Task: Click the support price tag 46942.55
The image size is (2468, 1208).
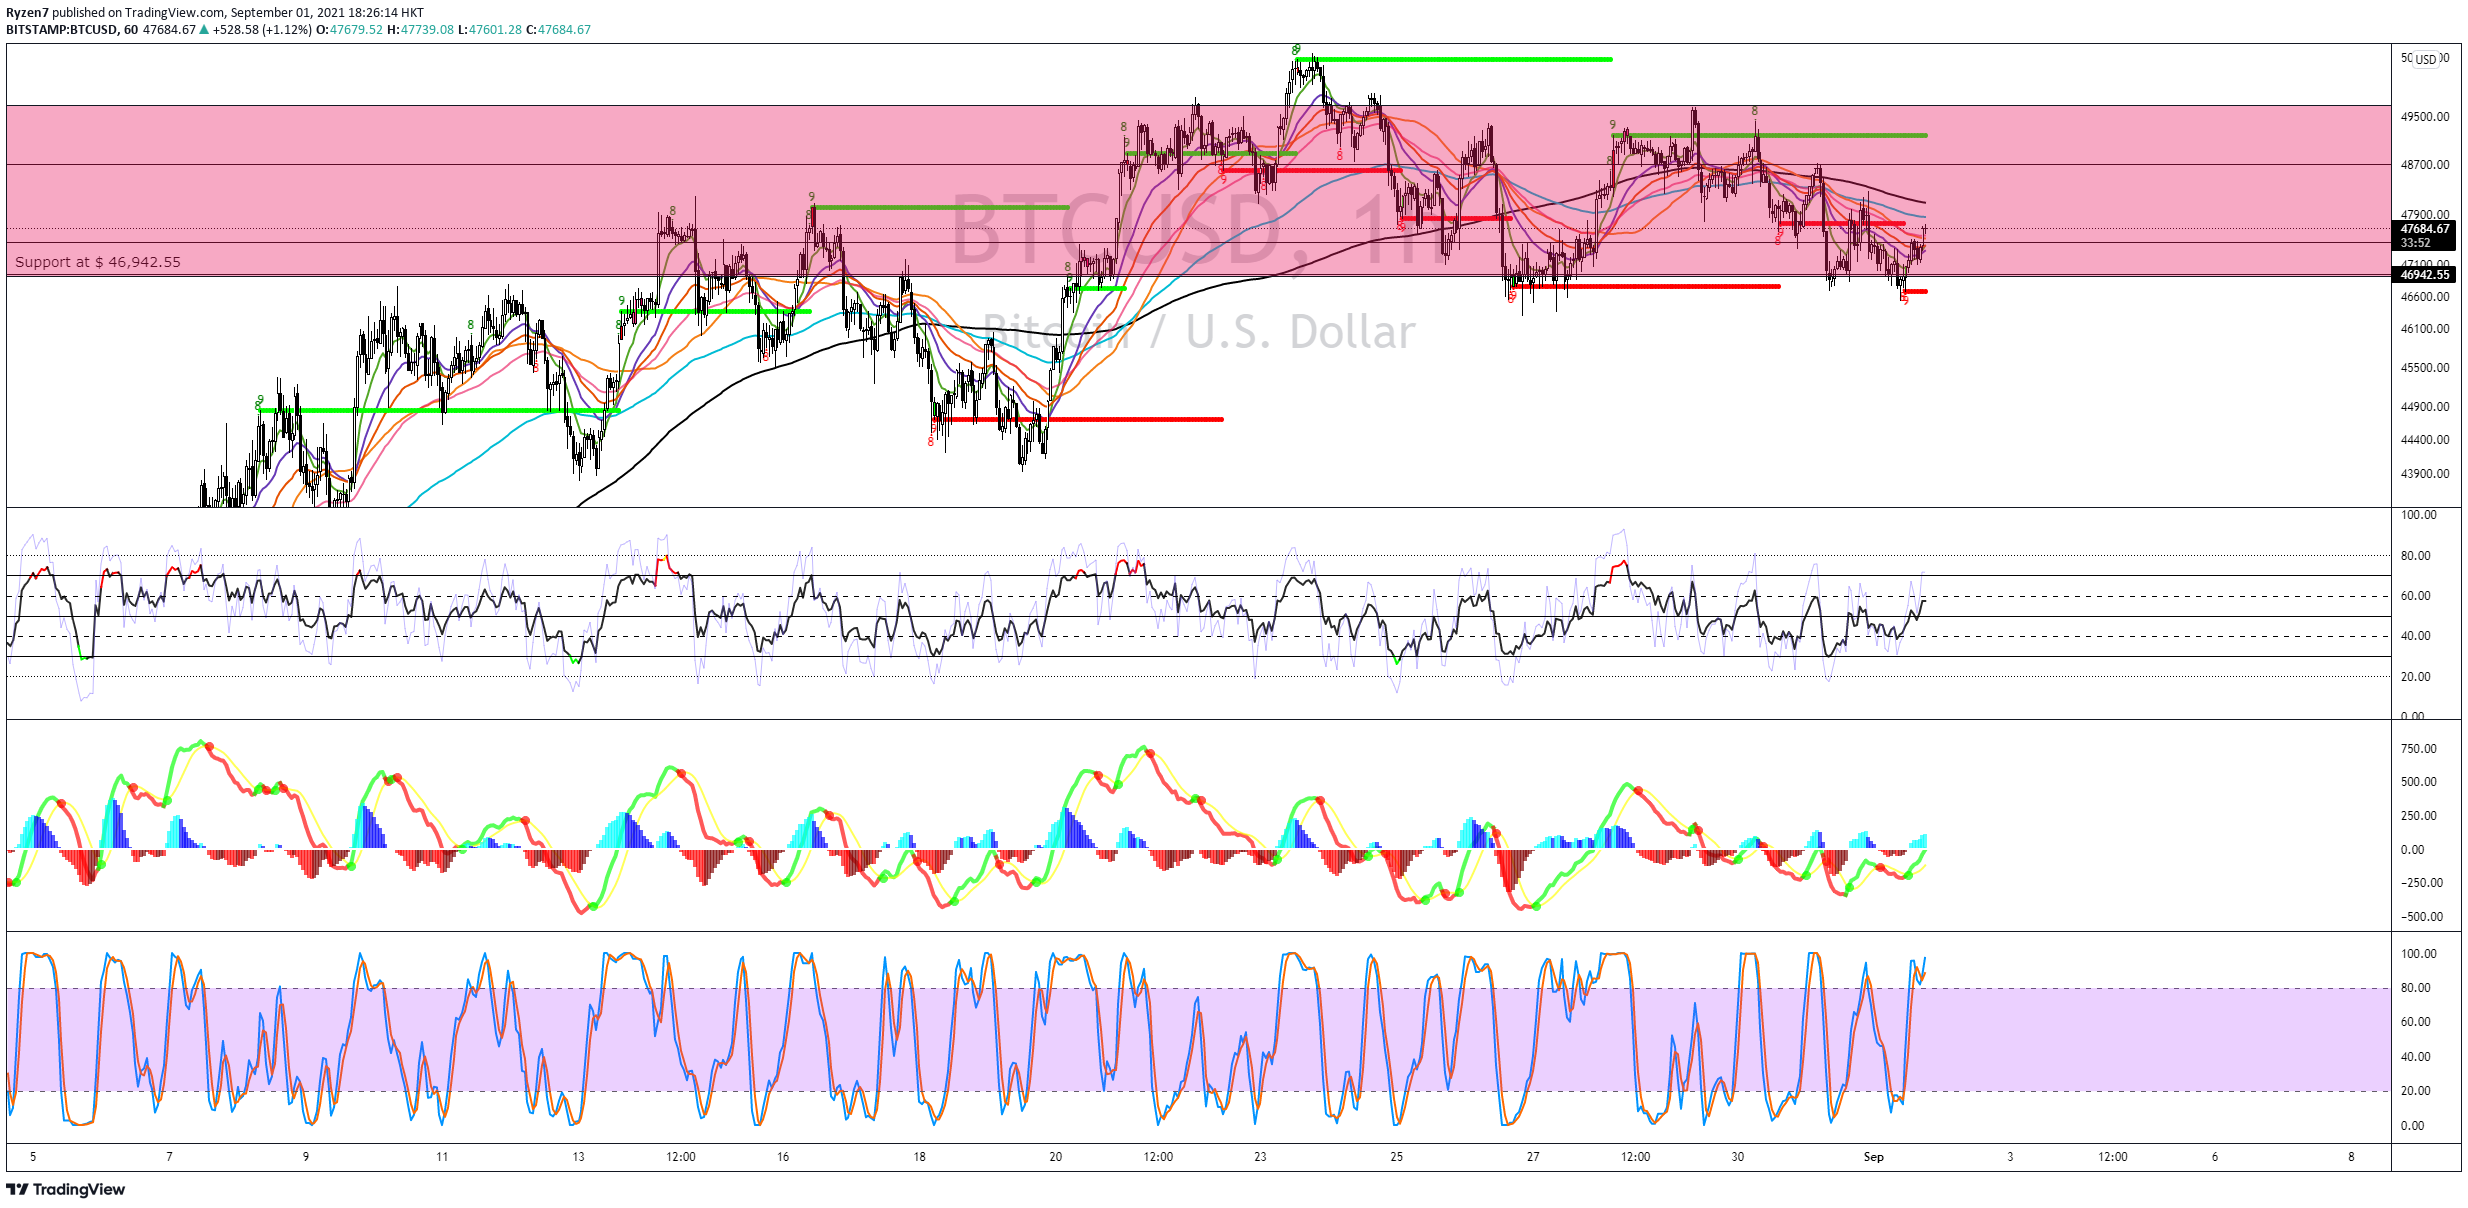Action: 2425,275
